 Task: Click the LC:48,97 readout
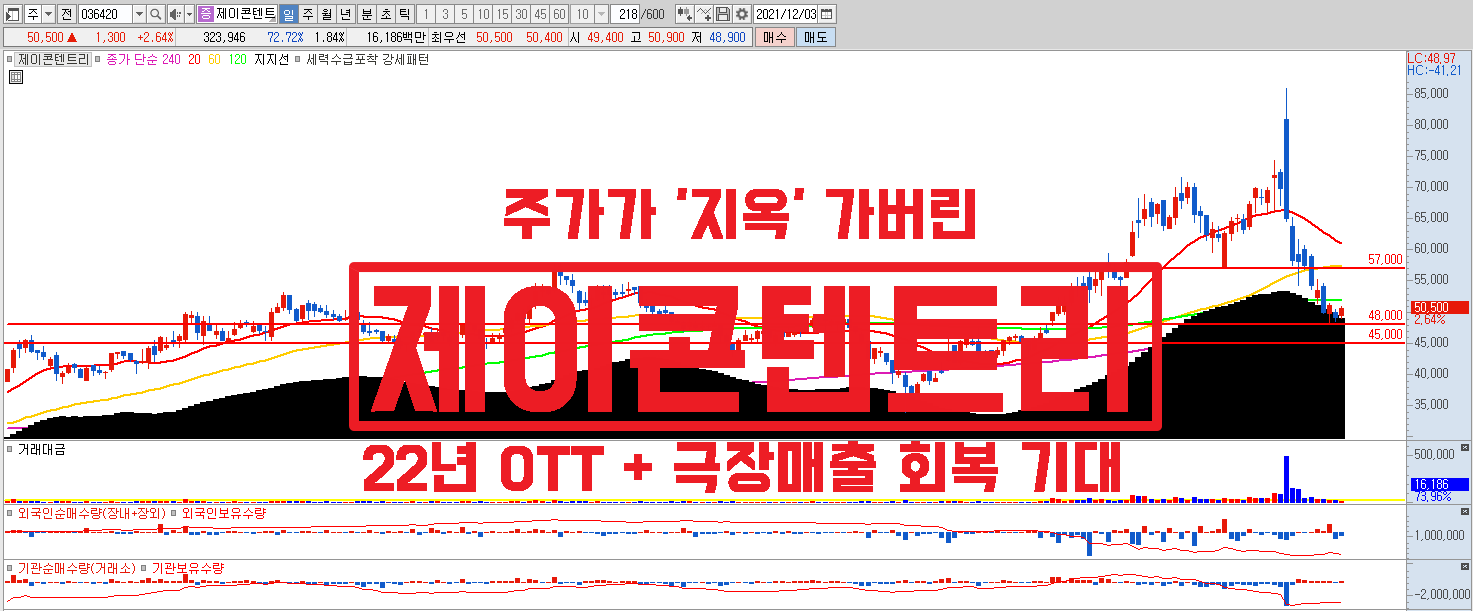tap(1431, 58)
